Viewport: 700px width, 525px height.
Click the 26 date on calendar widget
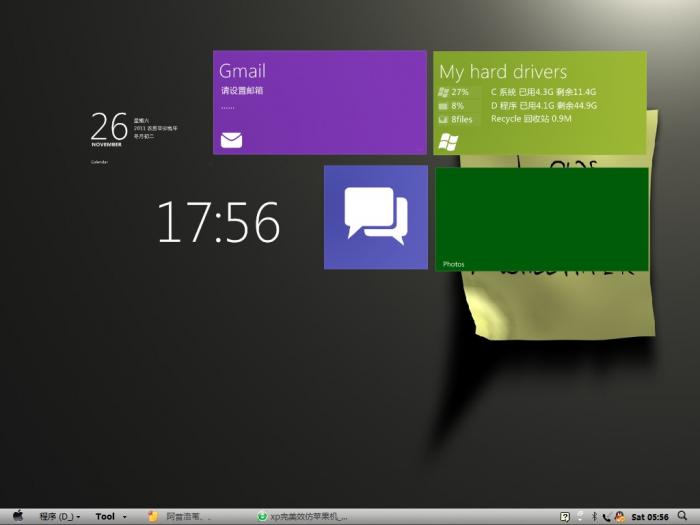coord(109,126)
